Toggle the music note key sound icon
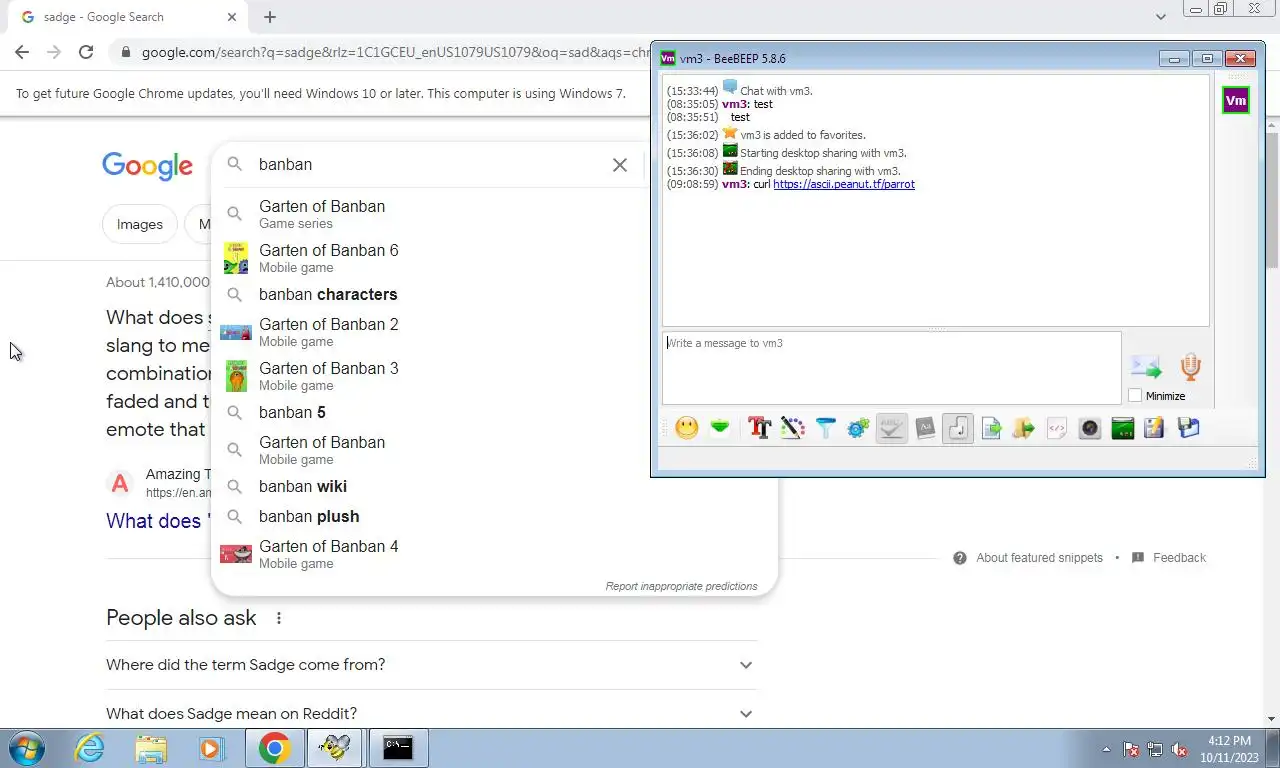 [958, 428]
